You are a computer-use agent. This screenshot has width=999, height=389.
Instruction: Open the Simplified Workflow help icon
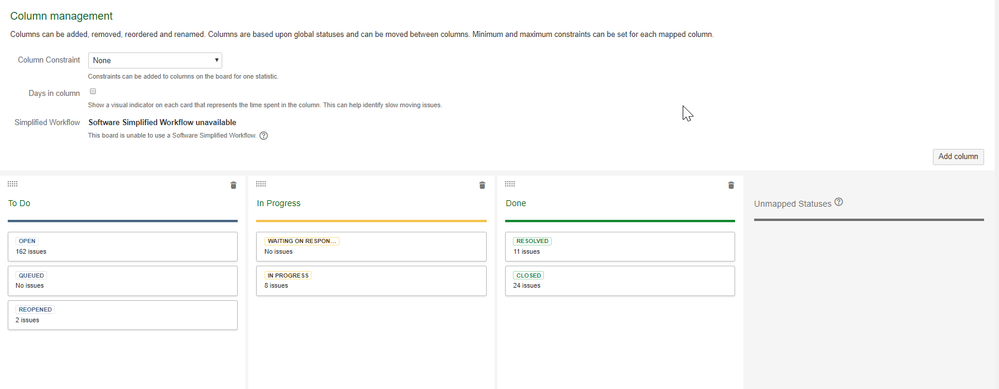point(264,135)
